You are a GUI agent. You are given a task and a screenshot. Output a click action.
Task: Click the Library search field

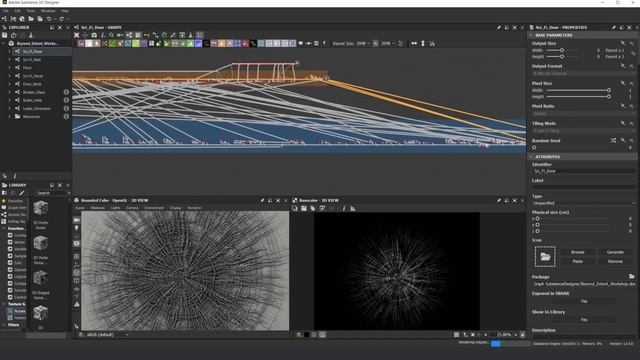(x=51, y=193)
